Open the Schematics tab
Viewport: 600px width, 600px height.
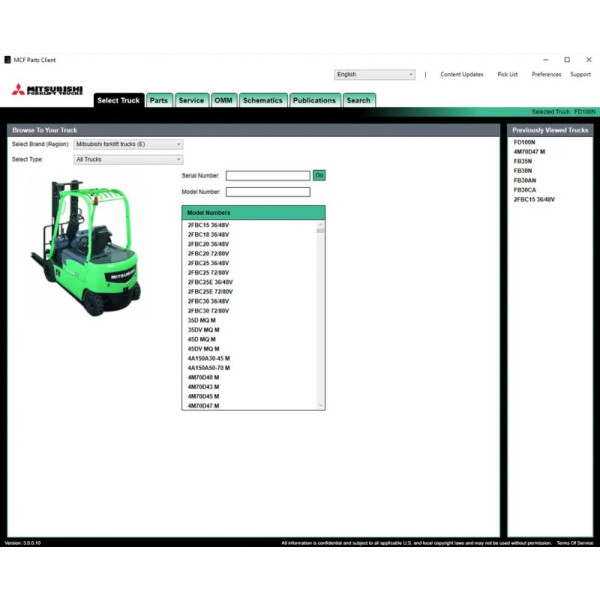click(x=262, y=100)
